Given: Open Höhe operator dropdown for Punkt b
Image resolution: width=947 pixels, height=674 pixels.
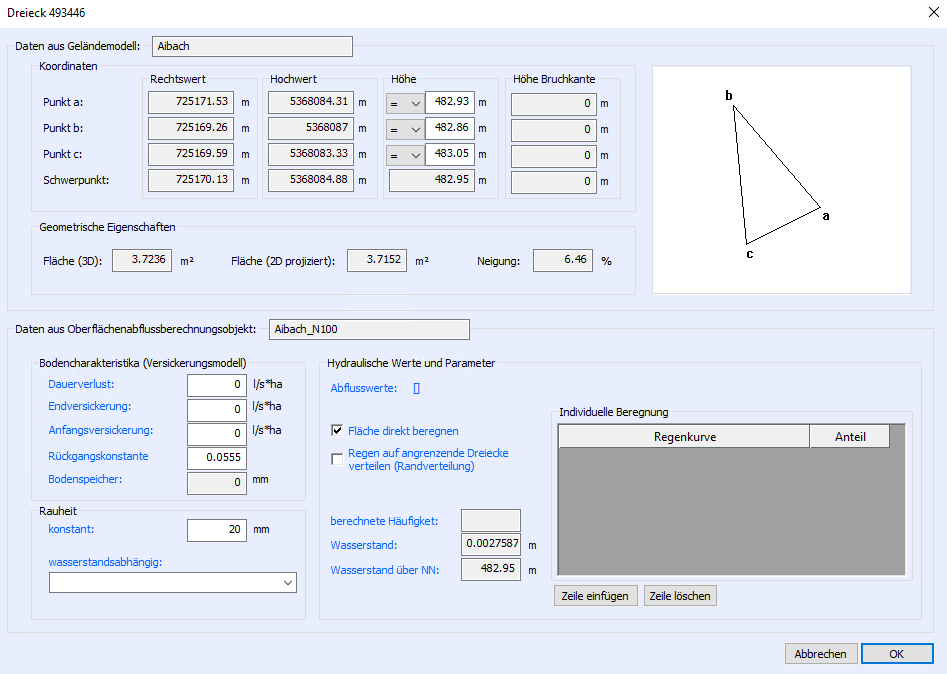Looking at the screenshot, I should click(x=405, y=129).
